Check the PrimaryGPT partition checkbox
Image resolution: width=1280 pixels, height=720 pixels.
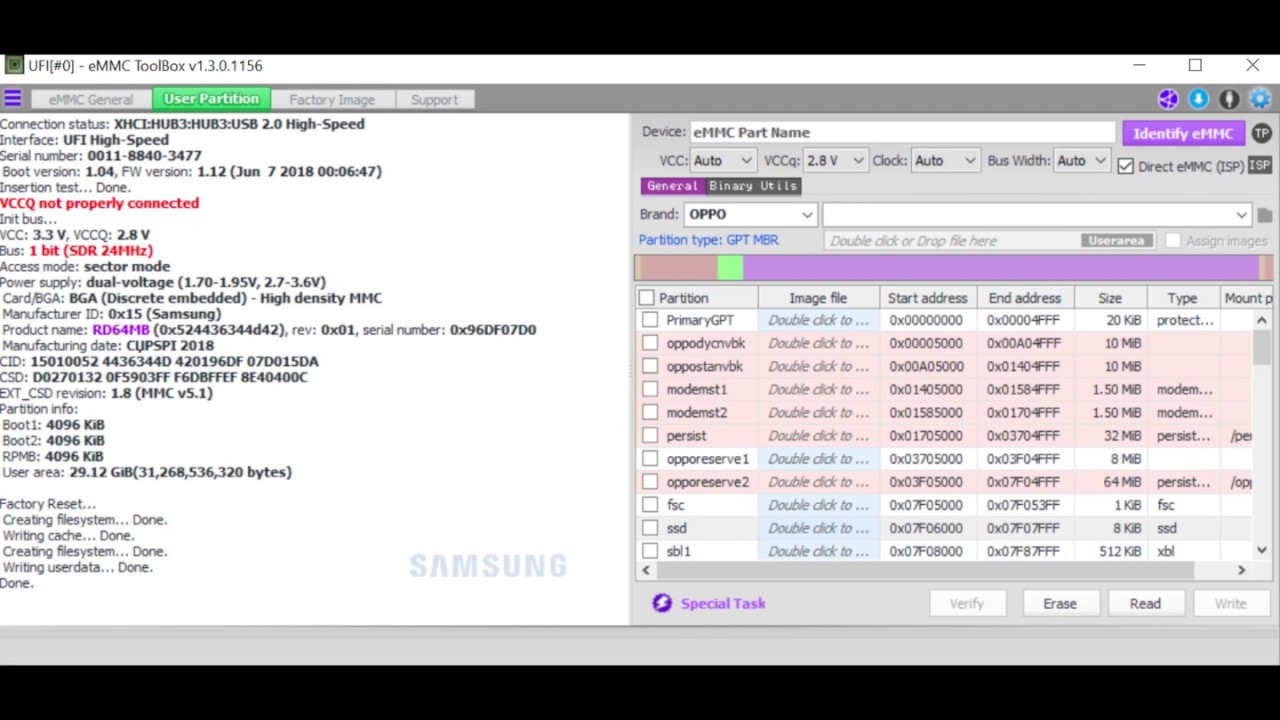point(650,320)
